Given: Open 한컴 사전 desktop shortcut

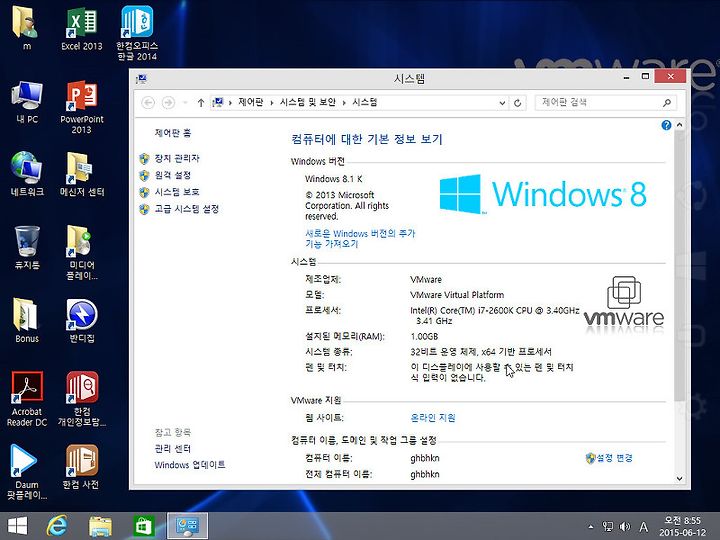Looking at the screenshot, I should click(81, 467).
